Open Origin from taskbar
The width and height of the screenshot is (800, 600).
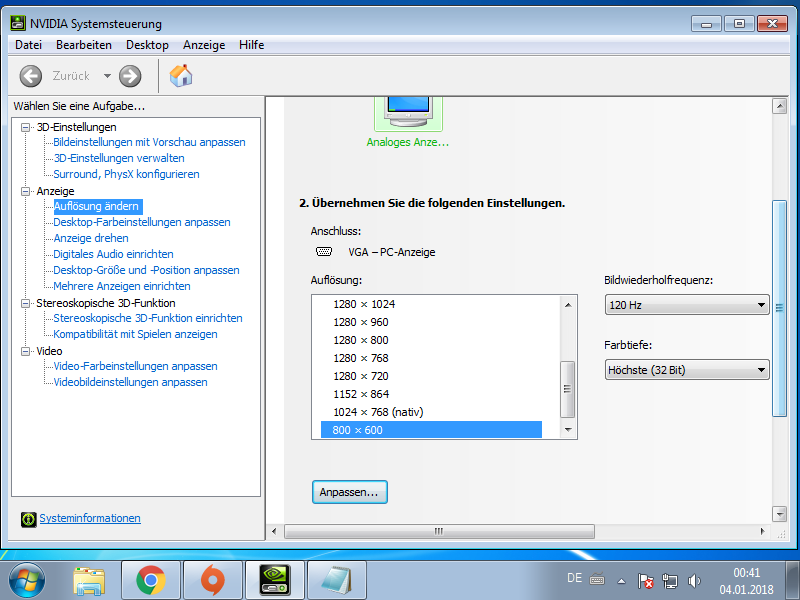[213, 581]
